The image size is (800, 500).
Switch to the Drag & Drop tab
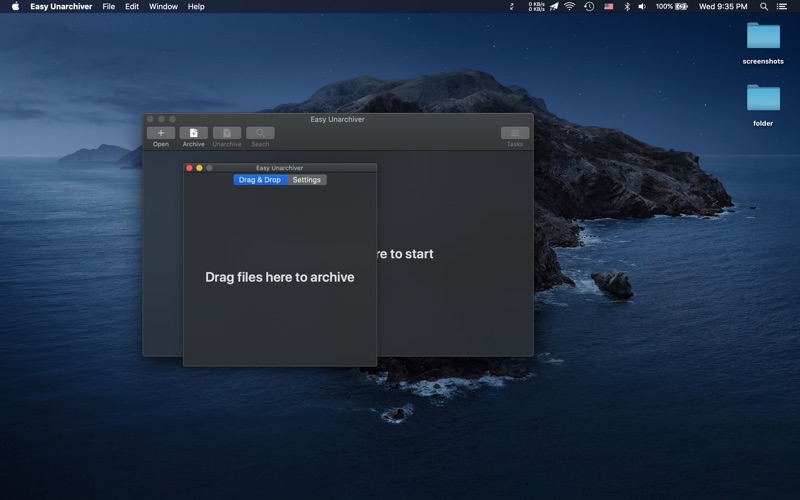pos(260,180)
